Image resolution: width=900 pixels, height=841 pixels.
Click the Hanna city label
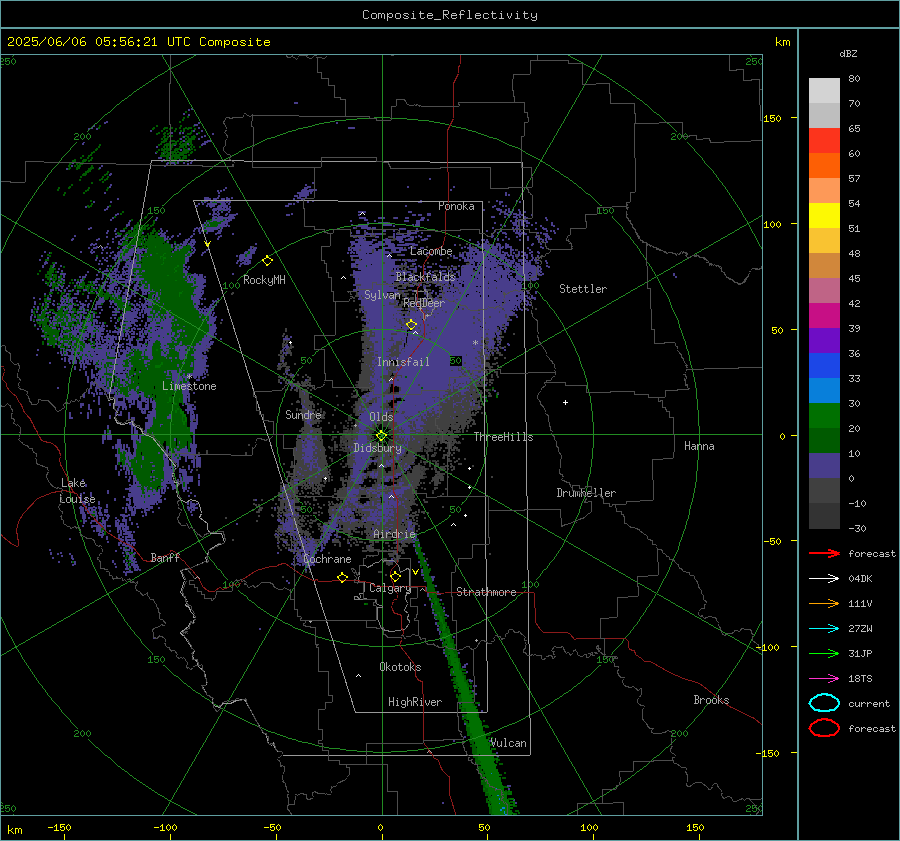[699, 445]
